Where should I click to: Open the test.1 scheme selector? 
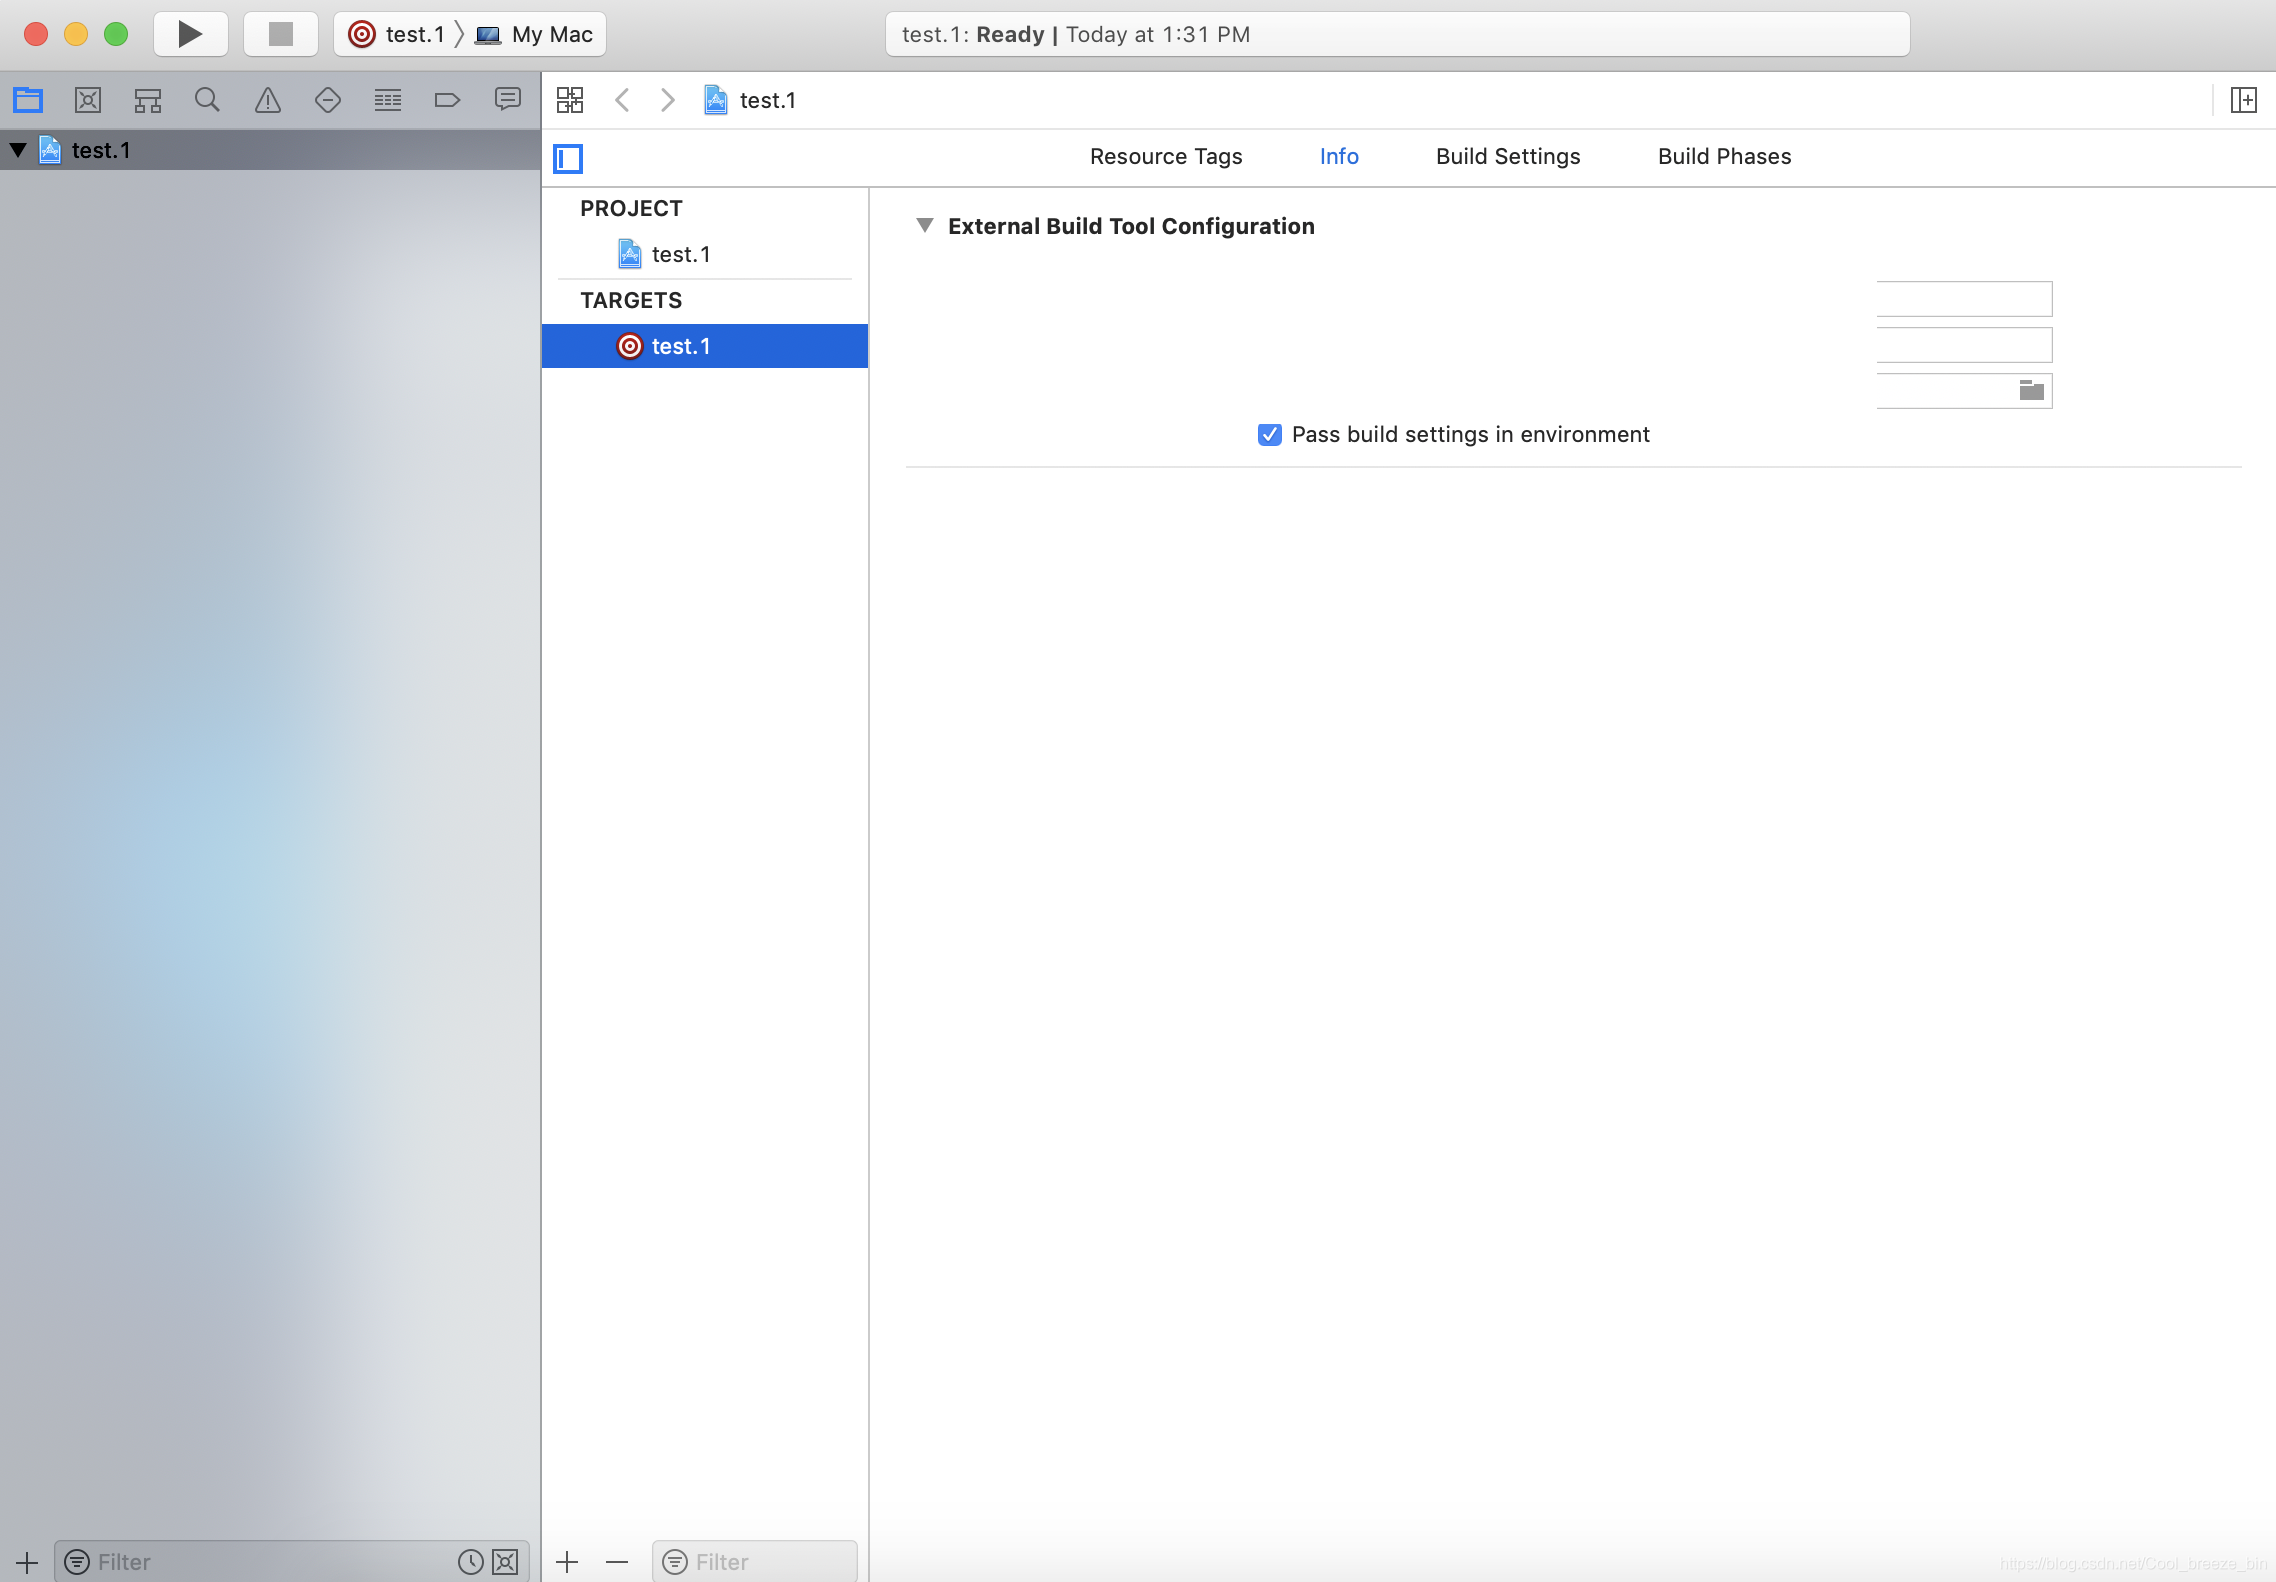click(x=398, y=34)
